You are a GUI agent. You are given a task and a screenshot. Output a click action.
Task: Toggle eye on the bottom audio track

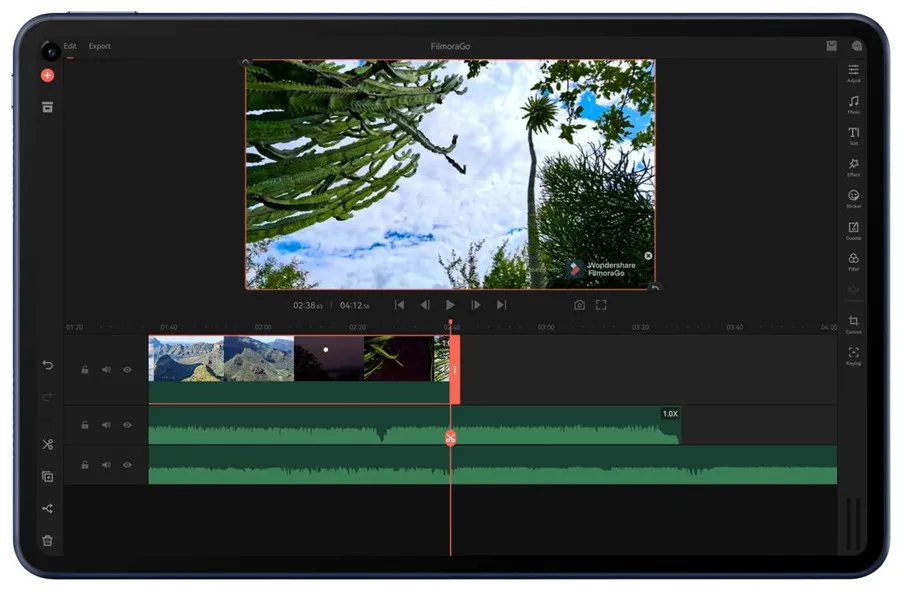(x=127, y=465)
